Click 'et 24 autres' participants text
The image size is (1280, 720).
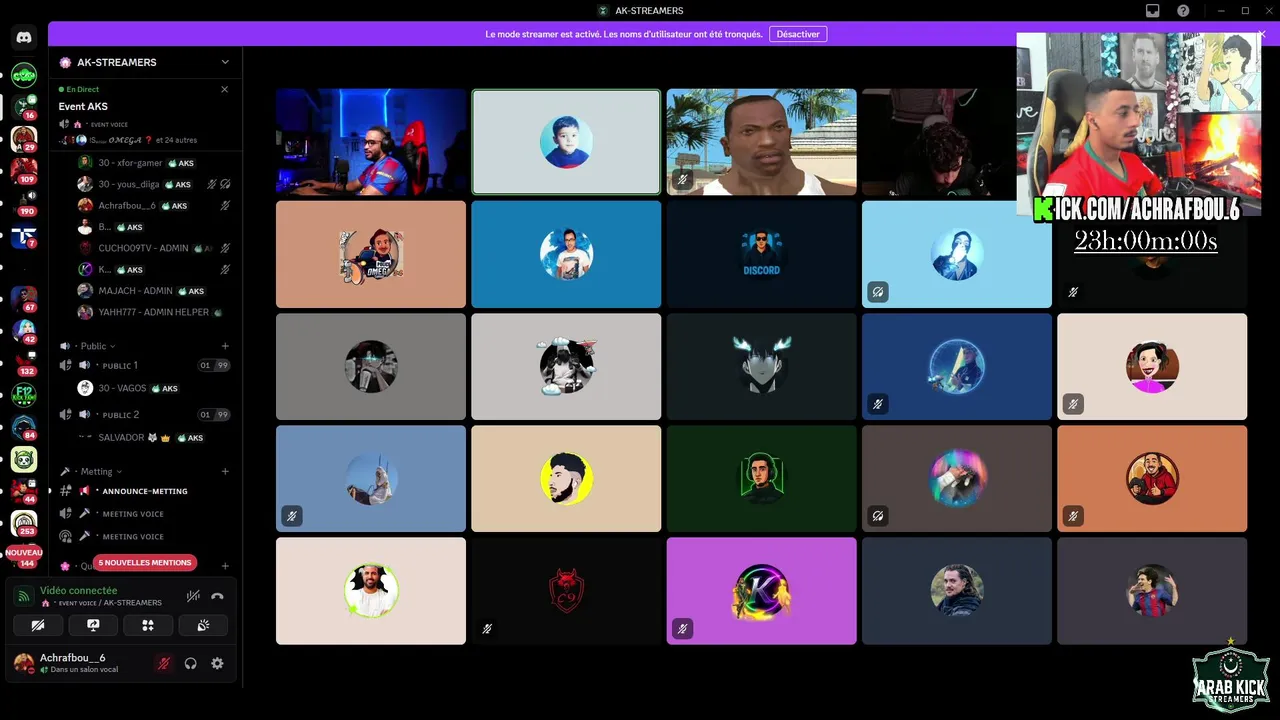(176, 140)
